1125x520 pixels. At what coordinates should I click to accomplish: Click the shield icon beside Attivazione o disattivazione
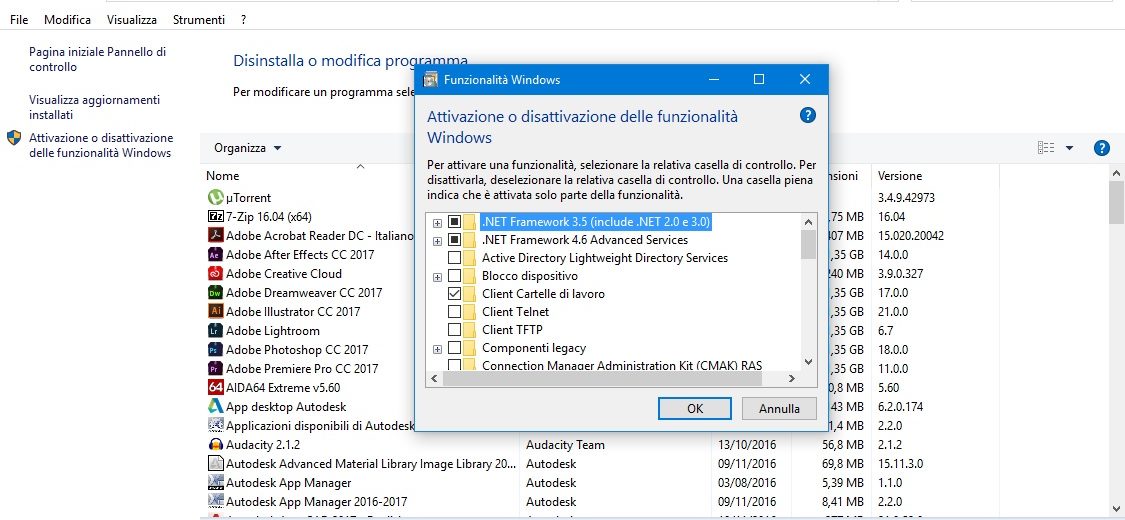14,138
